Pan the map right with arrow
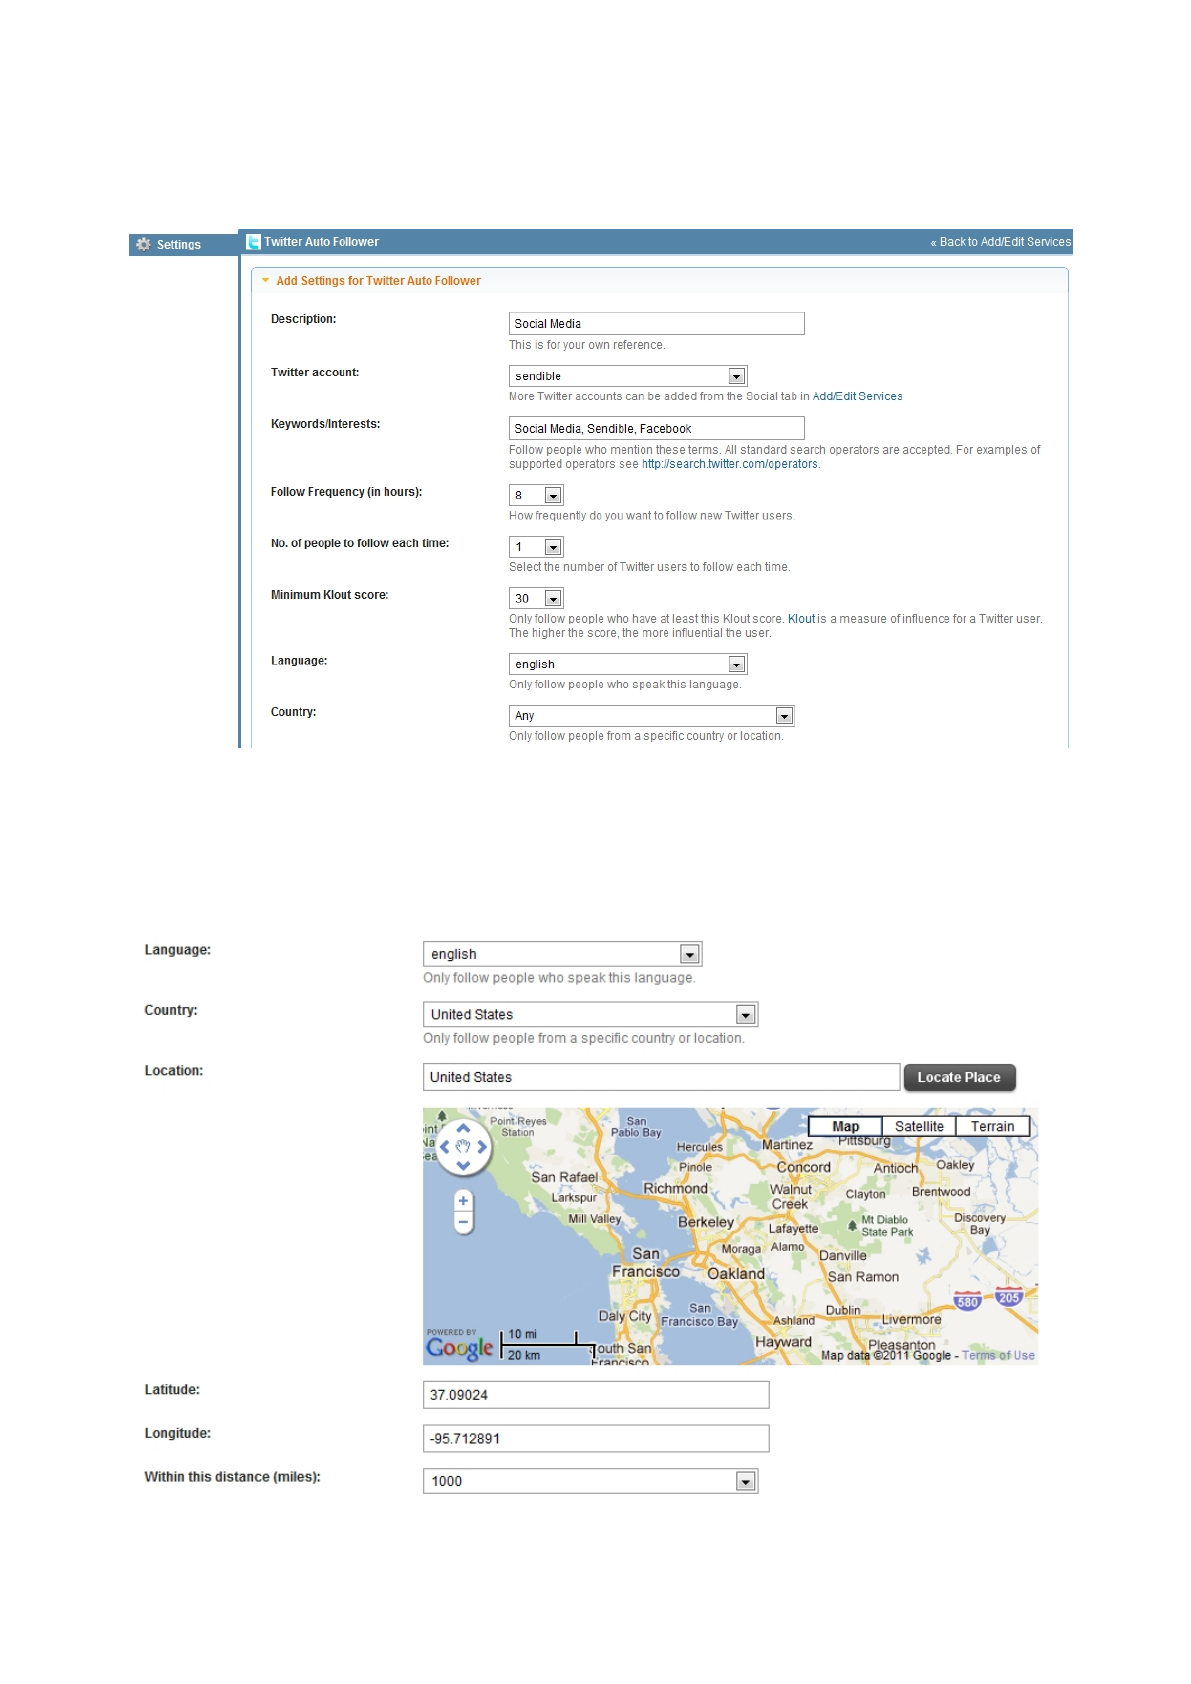This screenshot has height=1684, width=1191. coord(482,1147)
